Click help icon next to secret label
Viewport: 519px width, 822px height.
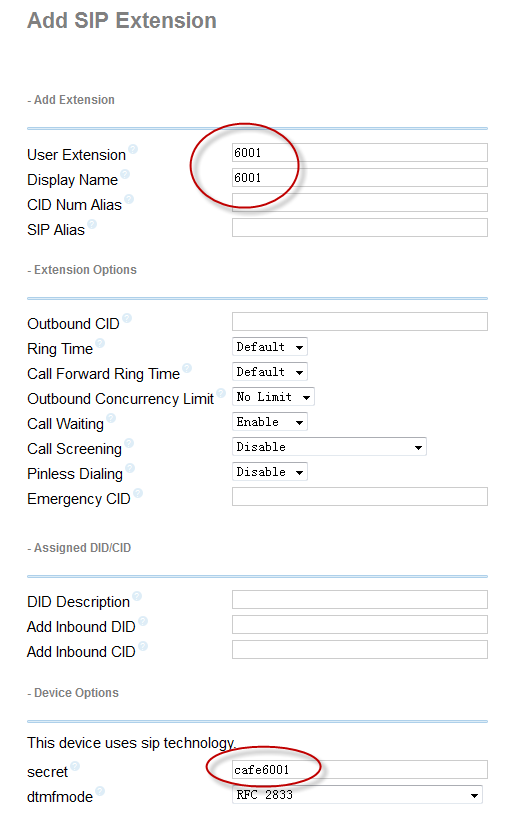(x=75, y=766)
